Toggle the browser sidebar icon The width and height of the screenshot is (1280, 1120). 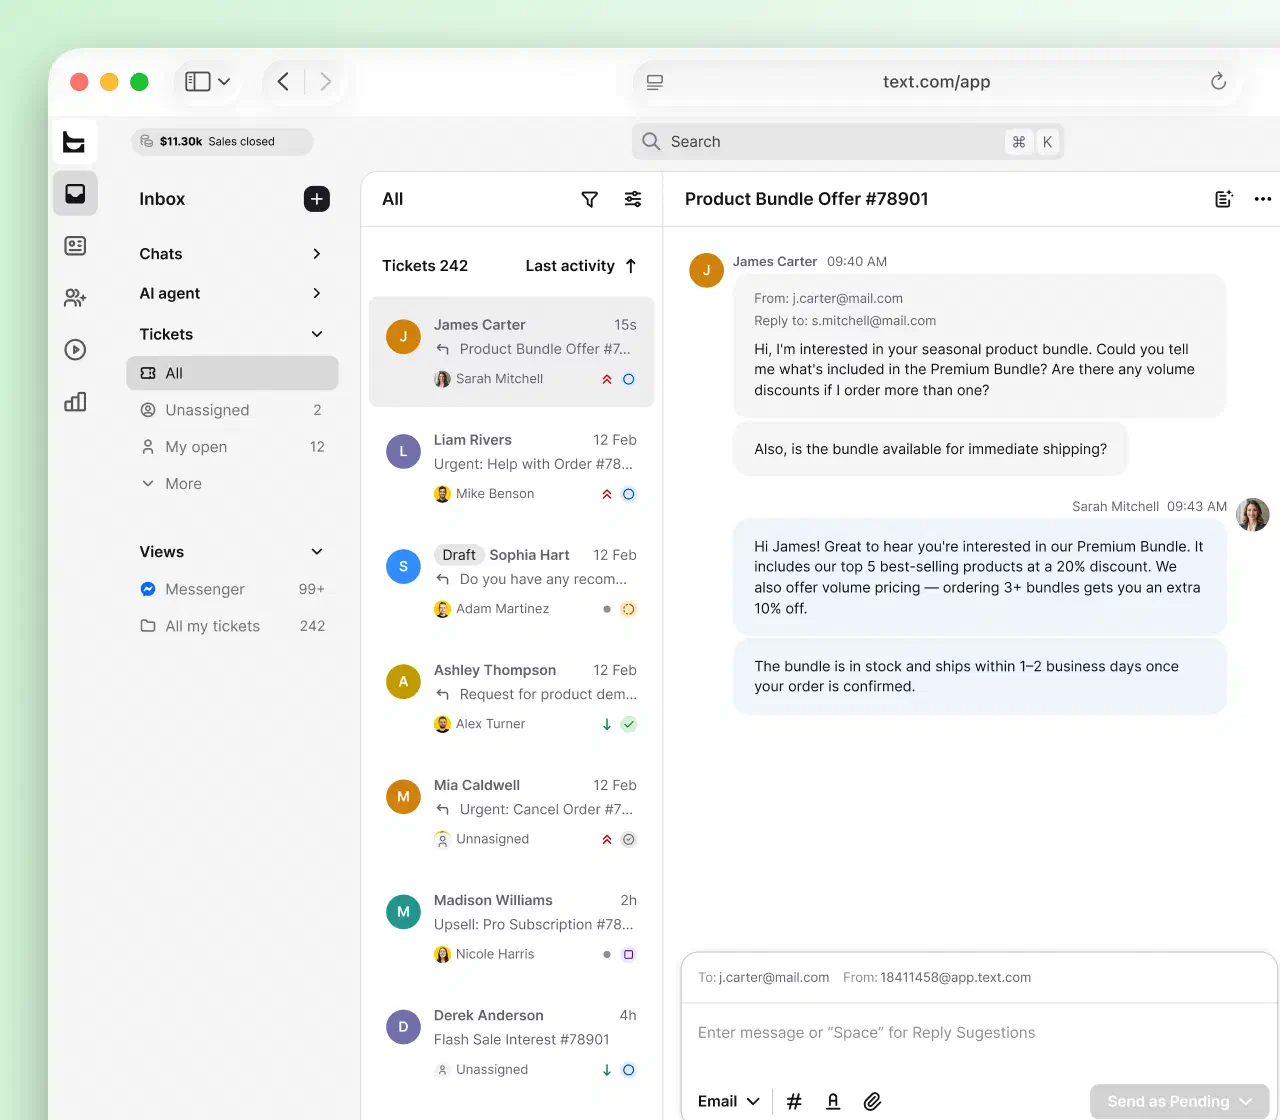[198, 82]
